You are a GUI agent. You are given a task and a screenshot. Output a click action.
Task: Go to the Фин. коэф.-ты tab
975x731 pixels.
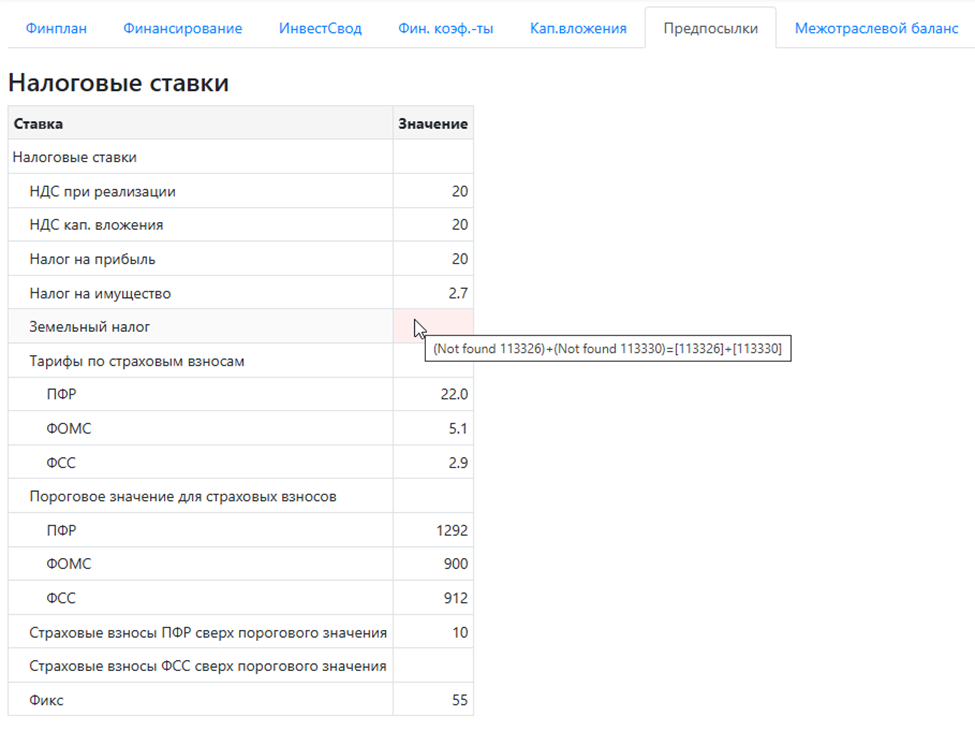click(445, 28)
